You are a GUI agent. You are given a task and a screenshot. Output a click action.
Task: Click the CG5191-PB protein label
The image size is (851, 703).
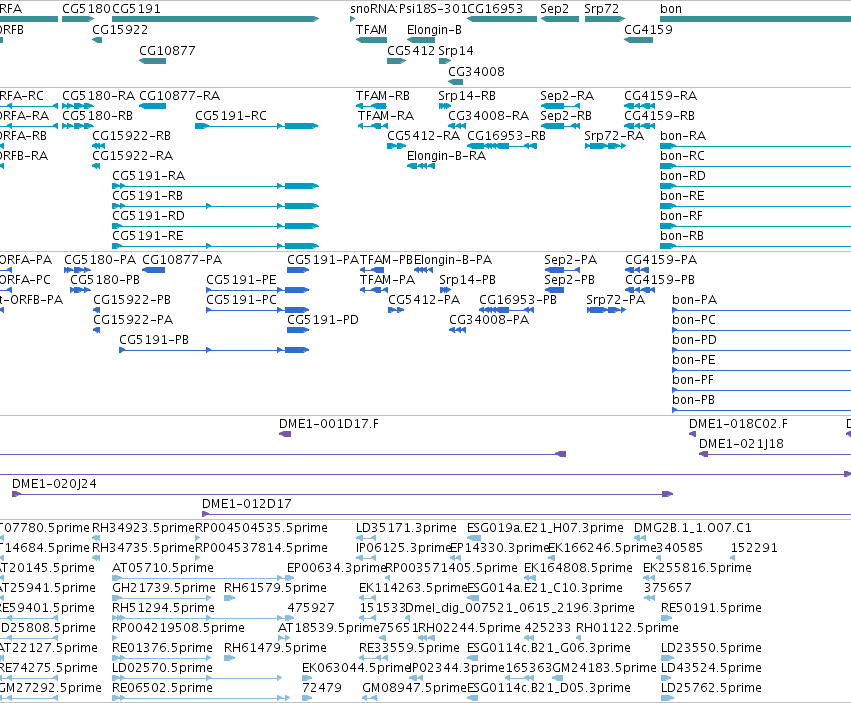tap(154, 340)
